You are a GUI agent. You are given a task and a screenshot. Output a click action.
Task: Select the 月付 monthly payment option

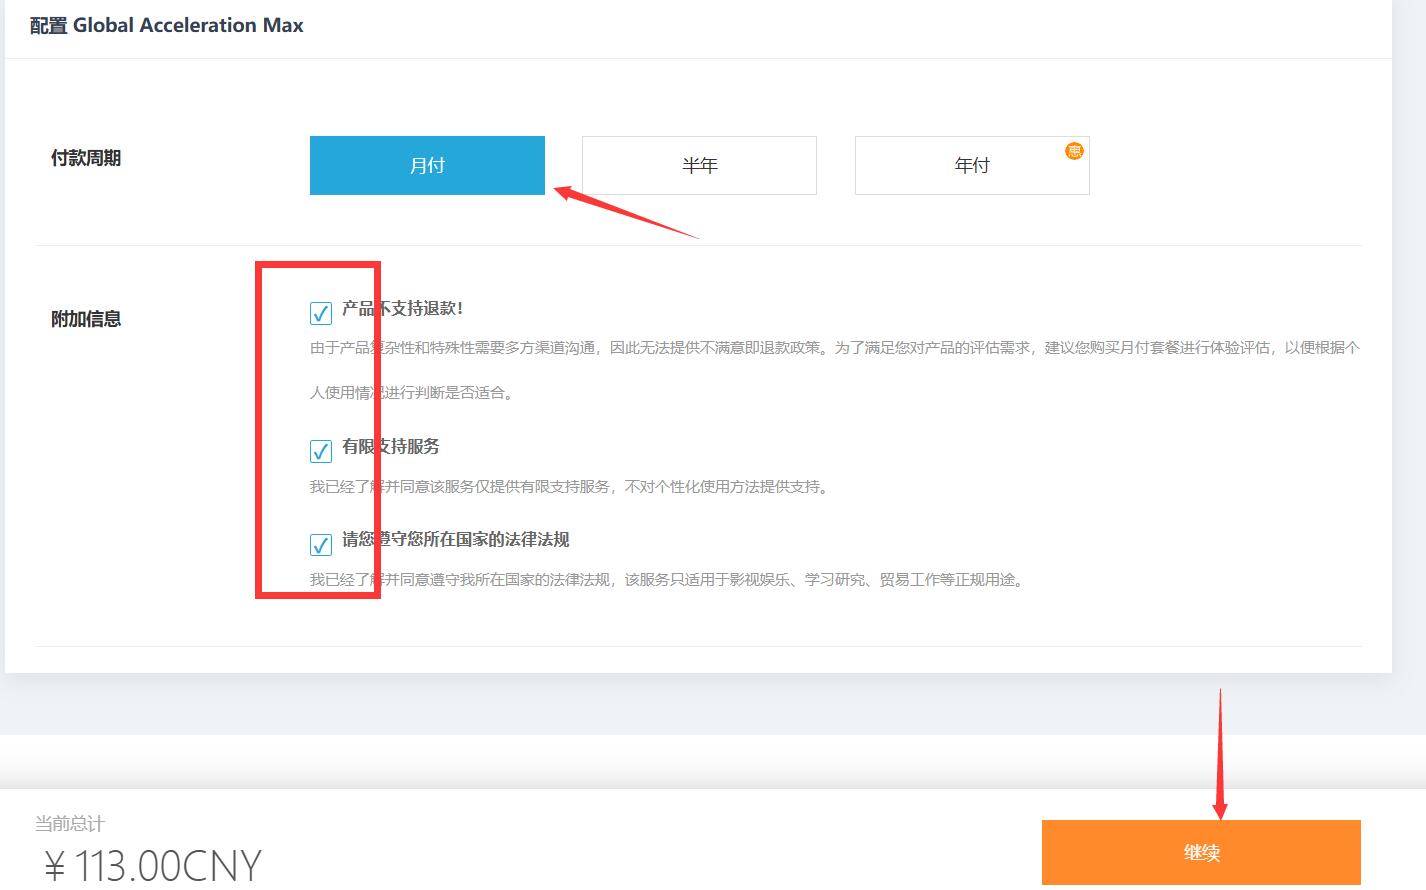pyautogui.click(x=427, y=165)
